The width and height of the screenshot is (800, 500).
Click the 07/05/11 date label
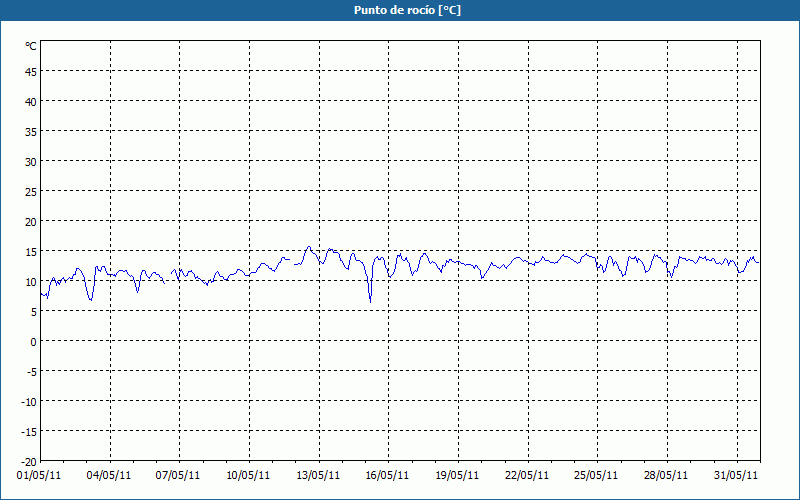(x=178, y=476)
